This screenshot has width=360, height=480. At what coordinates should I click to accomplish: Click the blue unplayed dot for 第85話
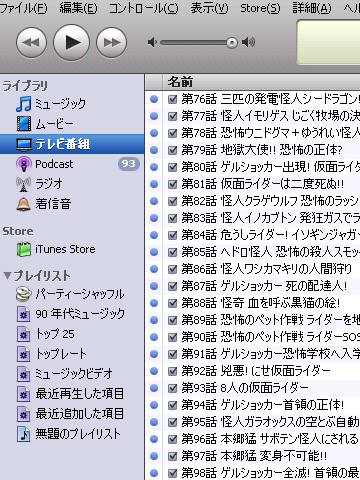[154, 252]
